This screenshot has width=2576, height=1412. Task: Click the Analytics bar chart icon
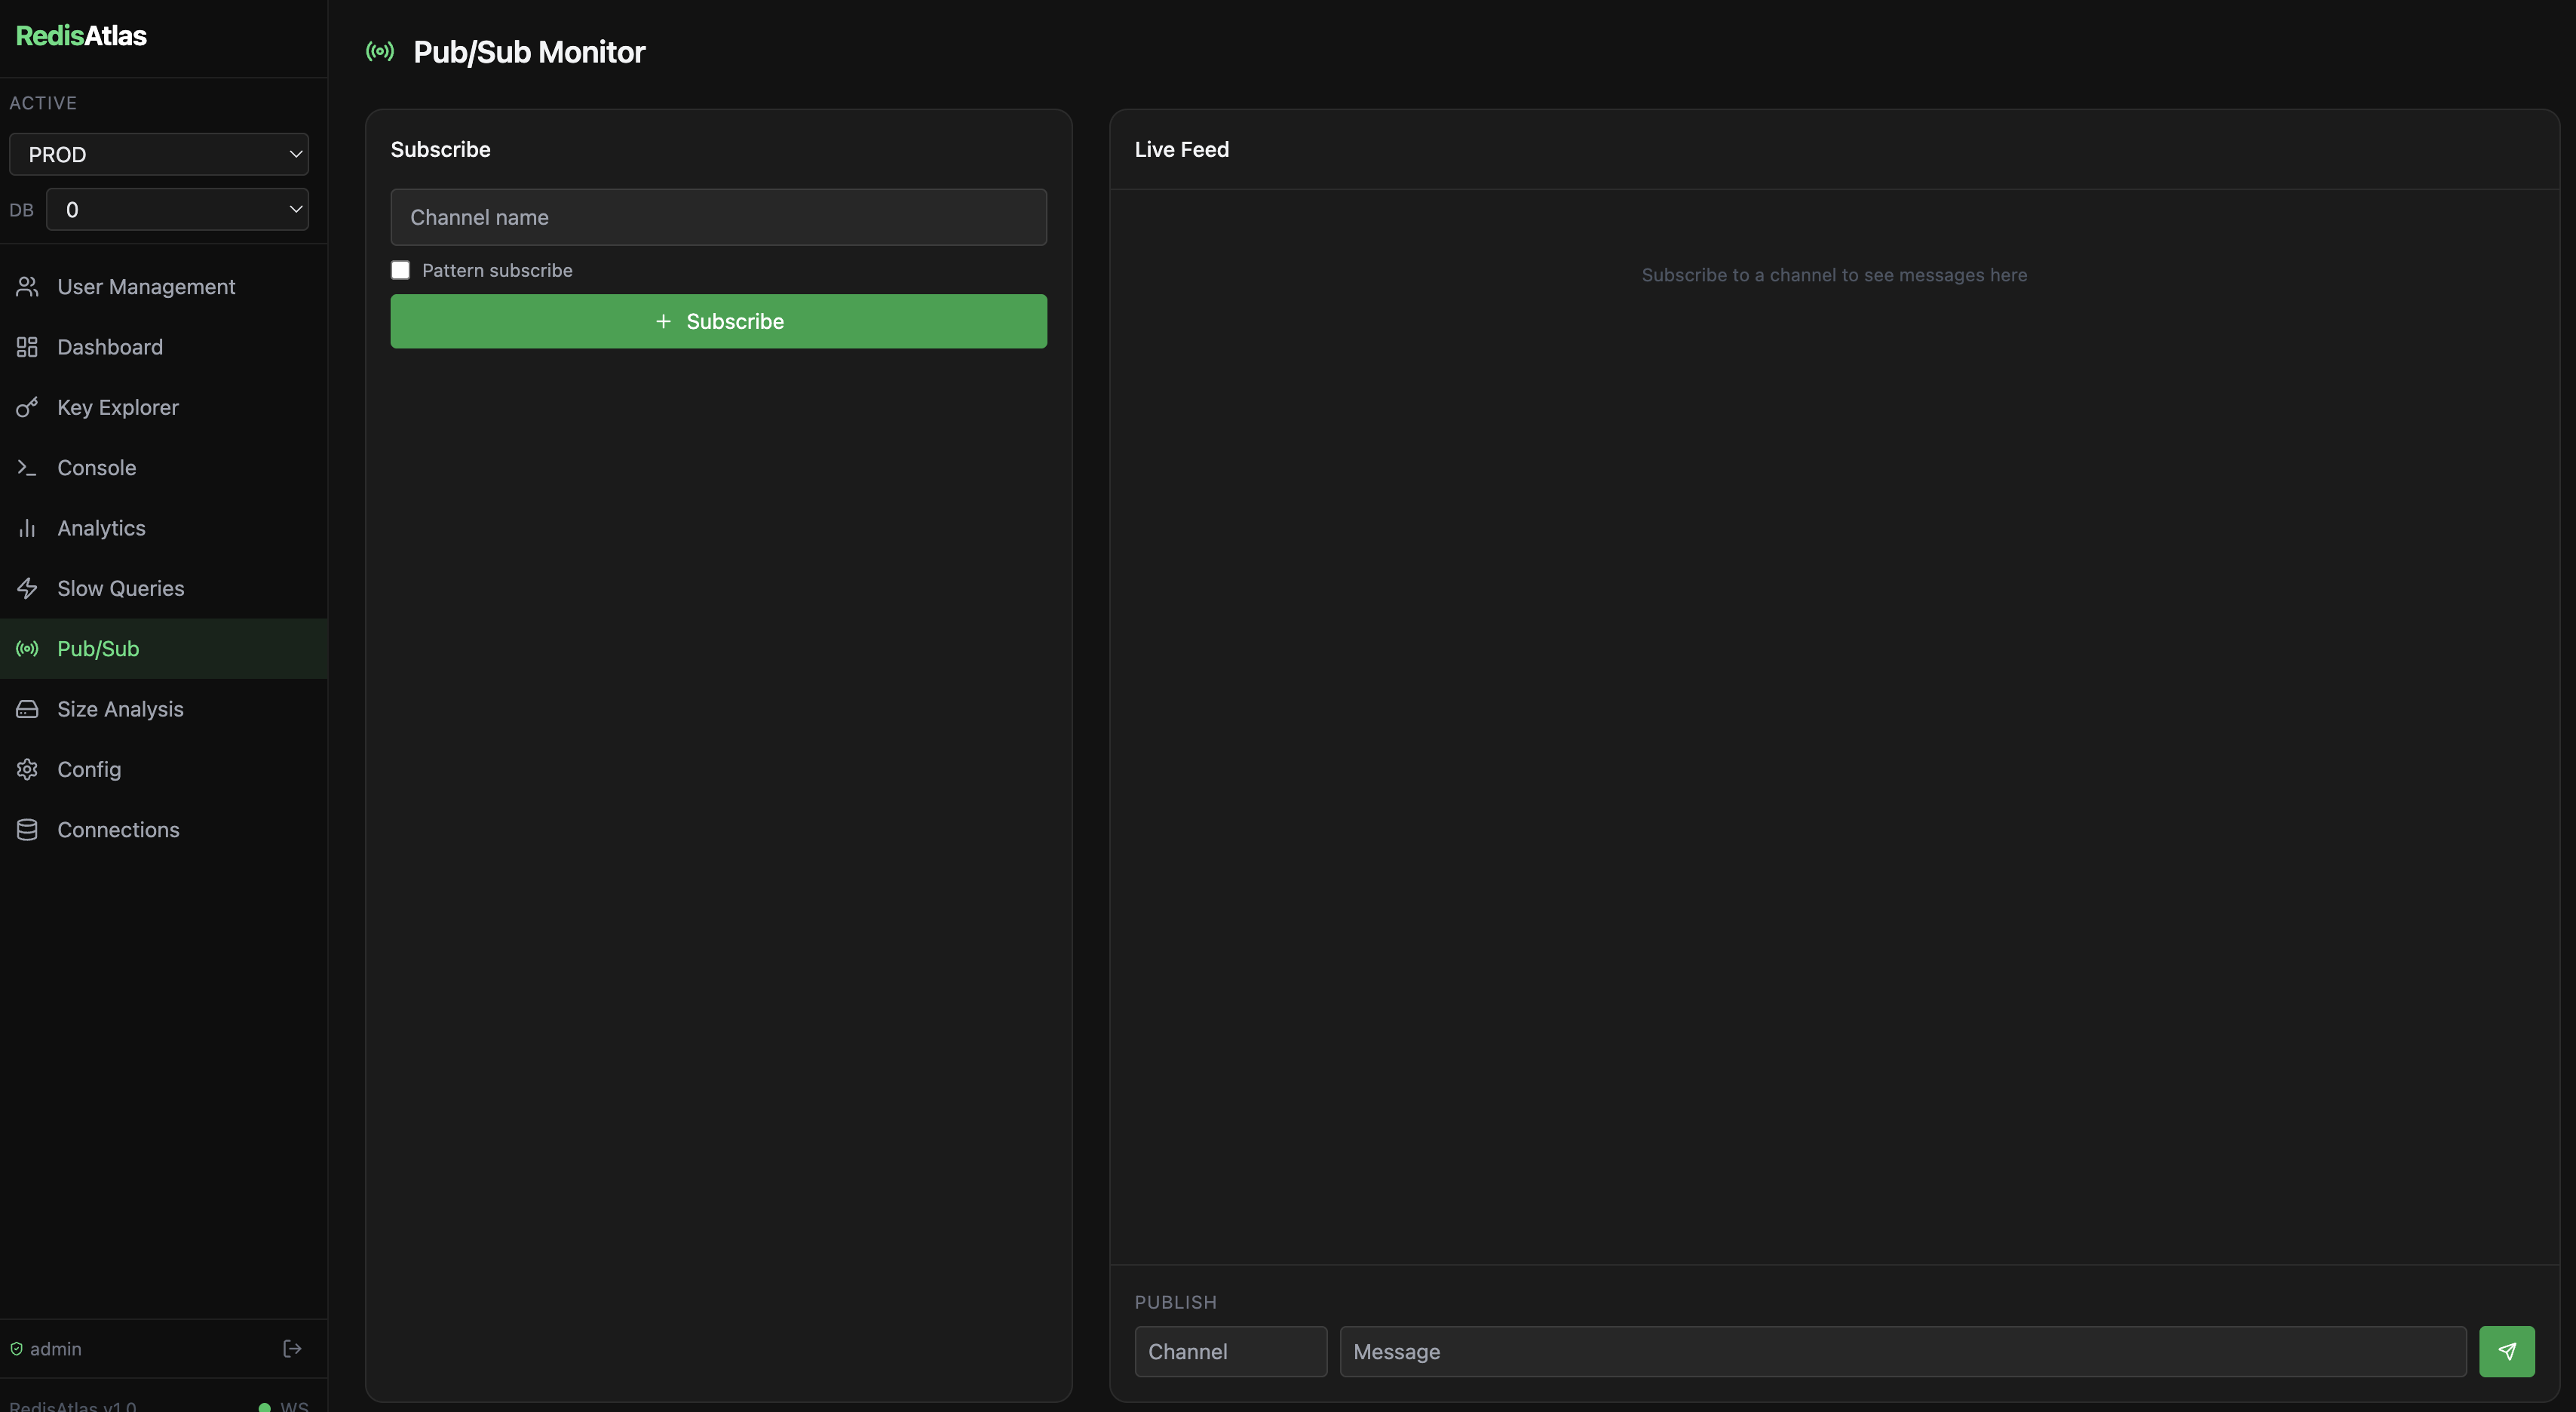click(x=27, y=528)
